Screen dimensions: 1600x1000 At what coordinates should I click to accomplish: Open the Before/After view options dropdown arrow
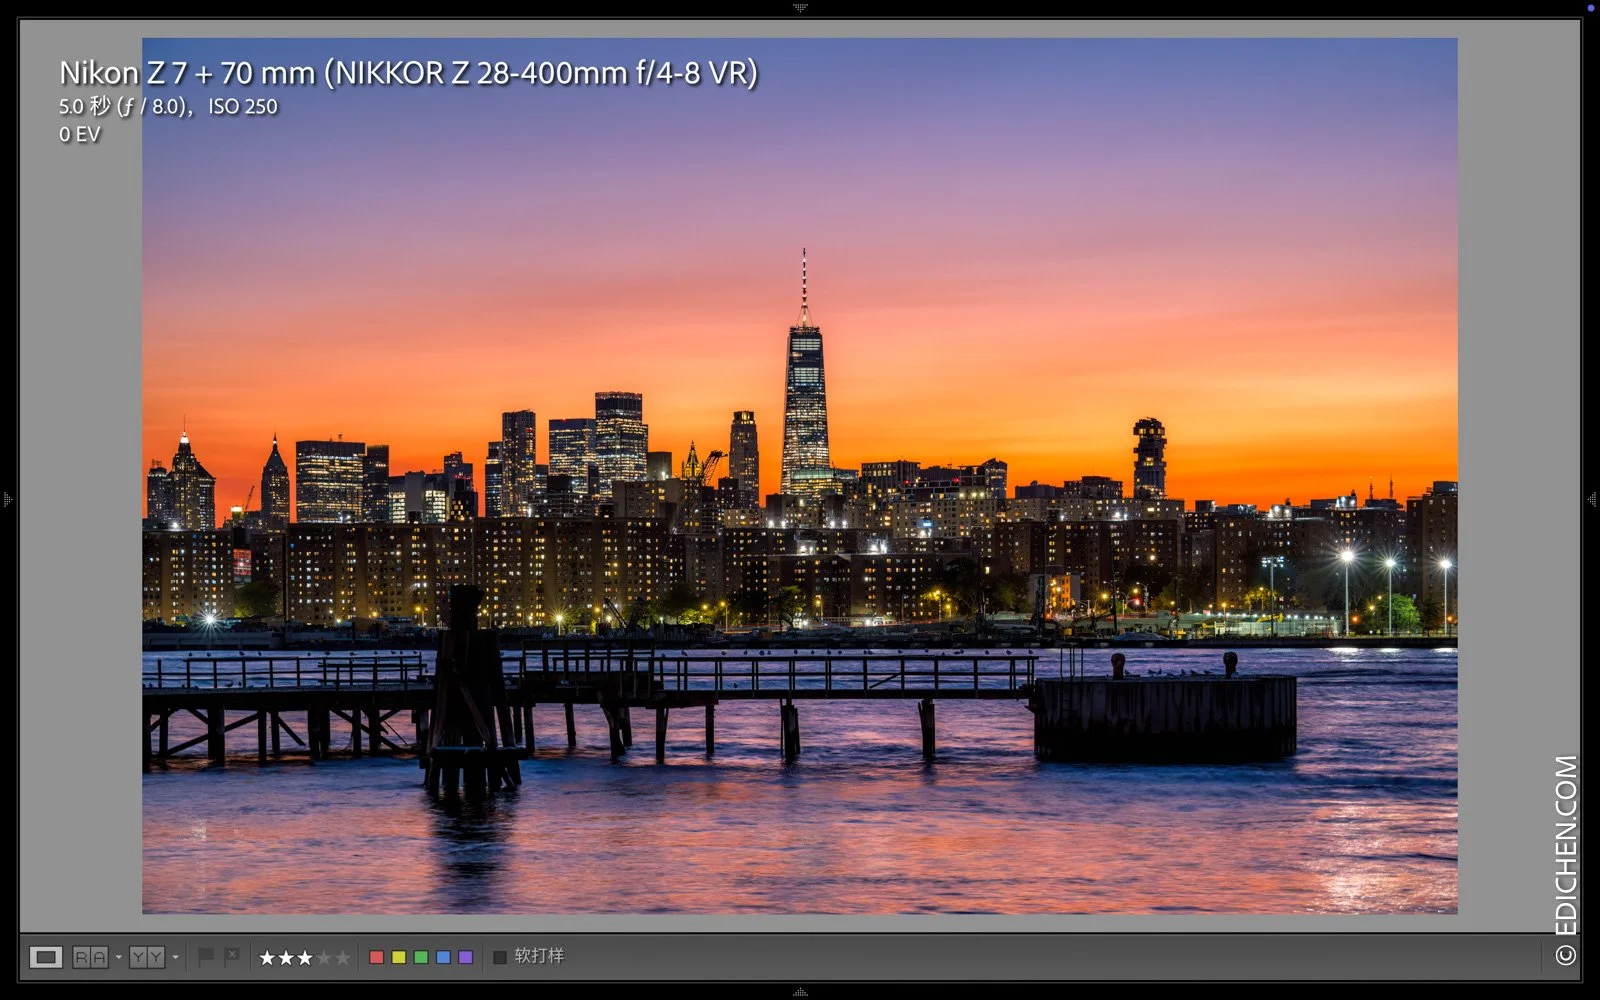(176, 957)
